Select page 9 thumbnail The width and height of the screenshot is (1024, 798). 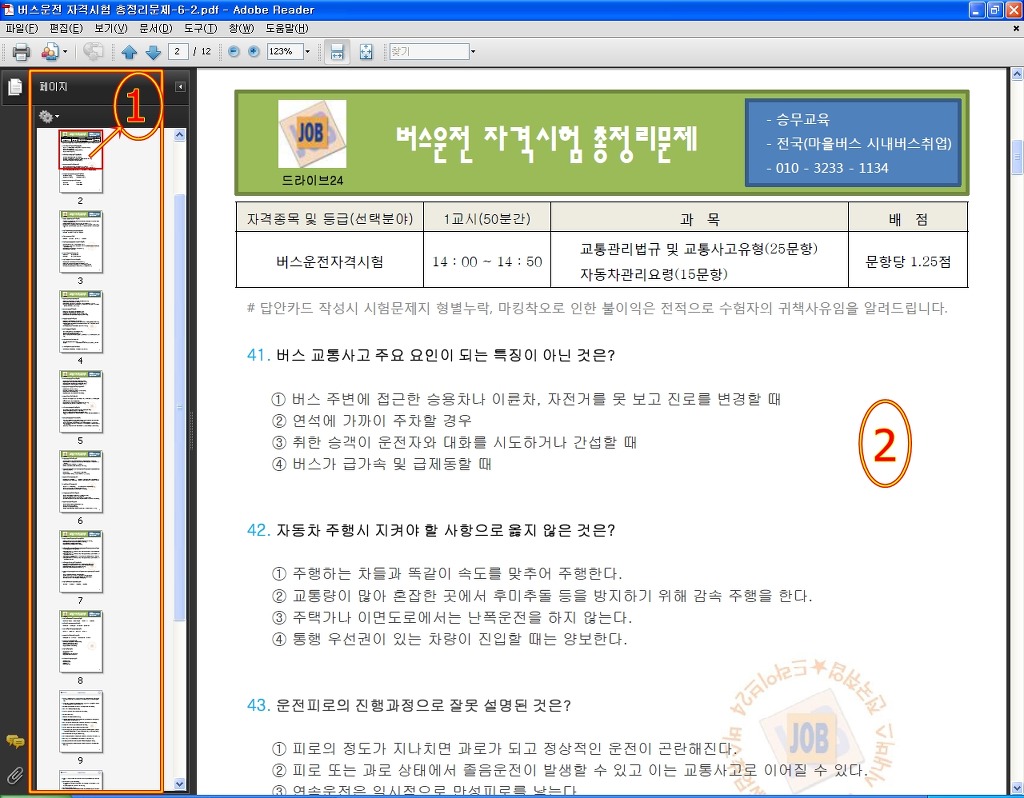point(80,722)
